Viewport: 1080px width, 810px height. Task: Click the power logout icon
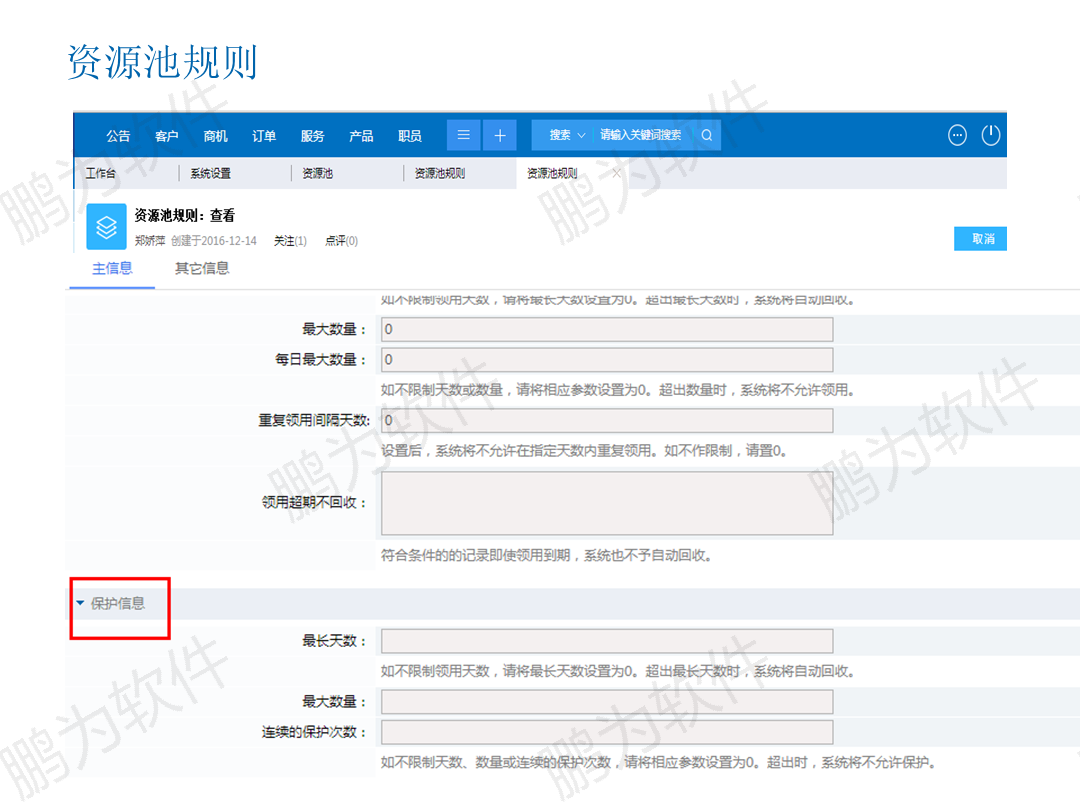[x=990, y=135]
